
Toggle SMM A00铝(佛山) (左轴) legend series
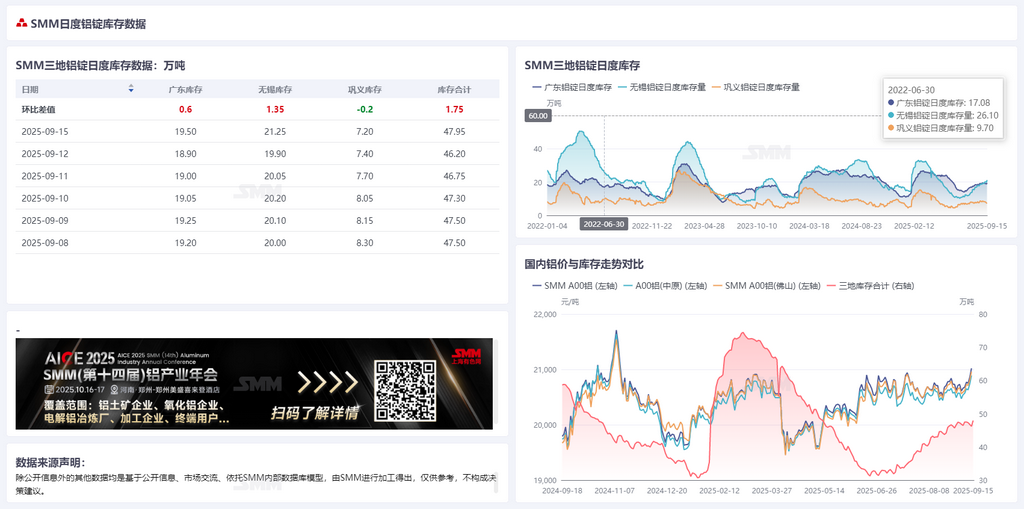point(766,286)
